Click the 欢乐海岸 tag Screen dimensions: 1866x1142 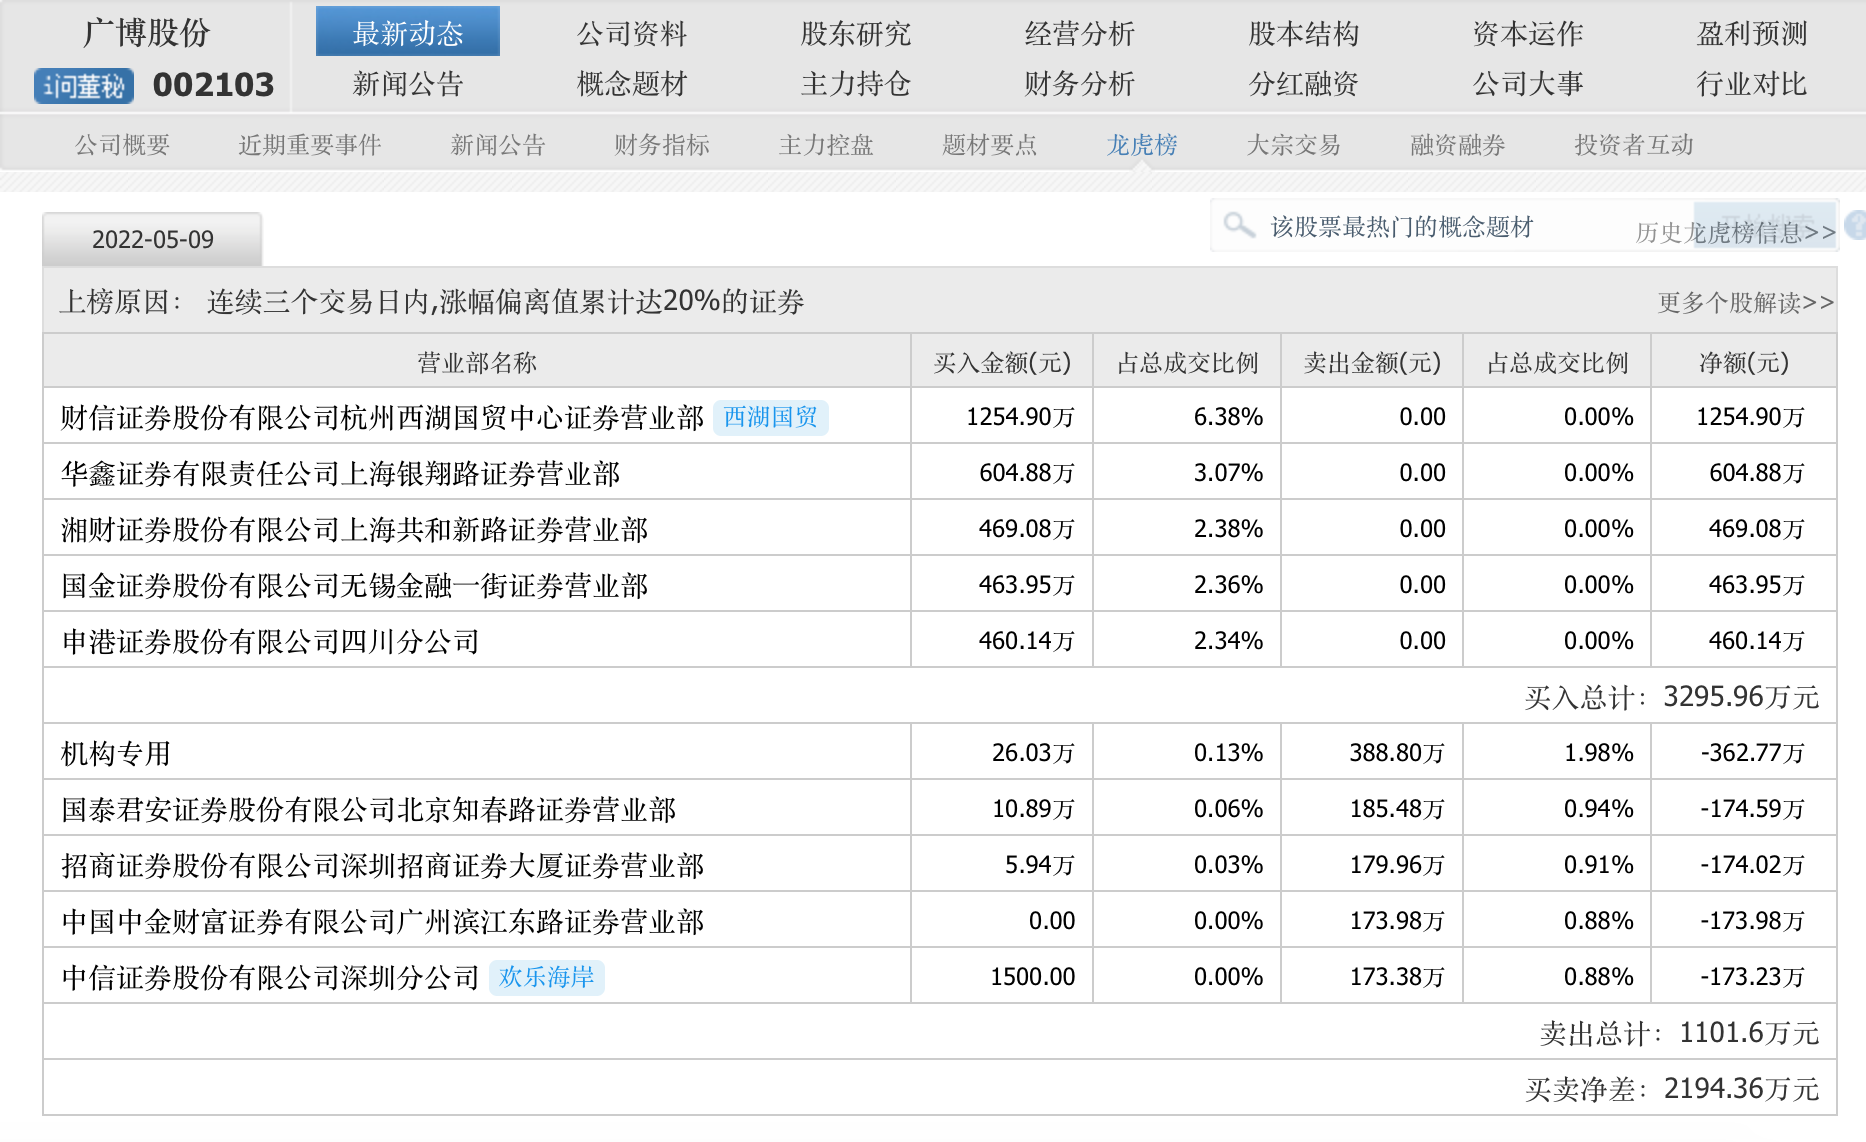[546, 977]
